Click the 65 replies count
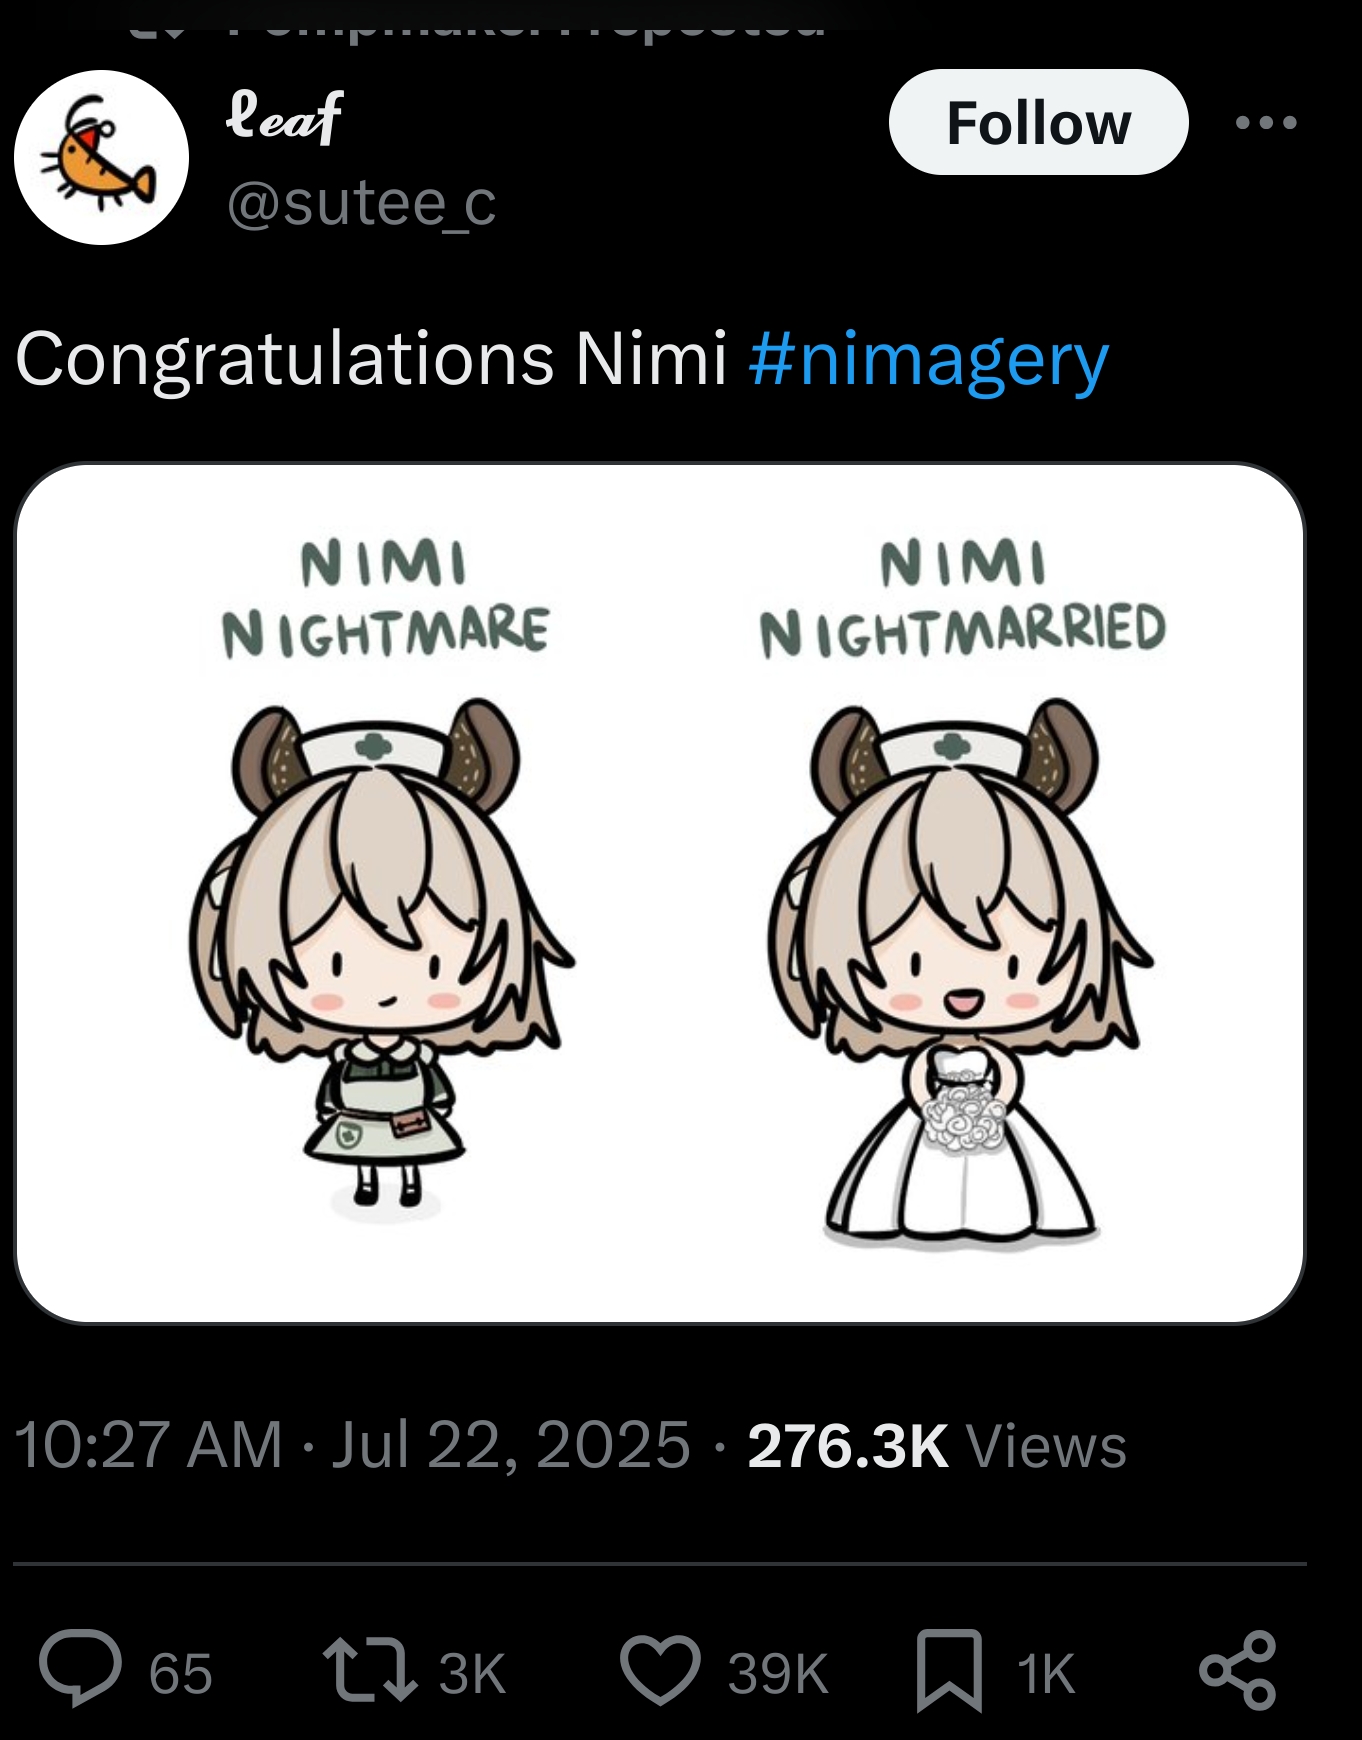Image resolution: width=1362 pixels, height=1740 pixels. pyautogui.click(x=181, y=1673)
